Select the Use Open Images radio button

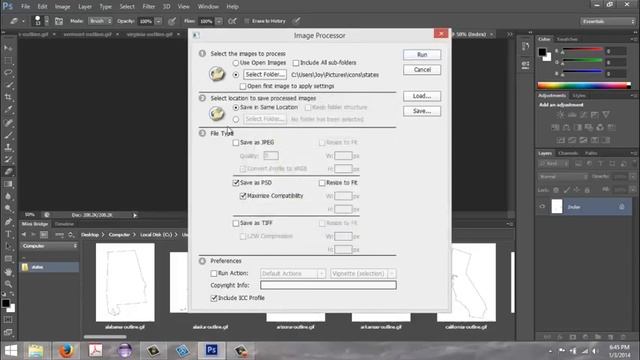click(236, 63)
